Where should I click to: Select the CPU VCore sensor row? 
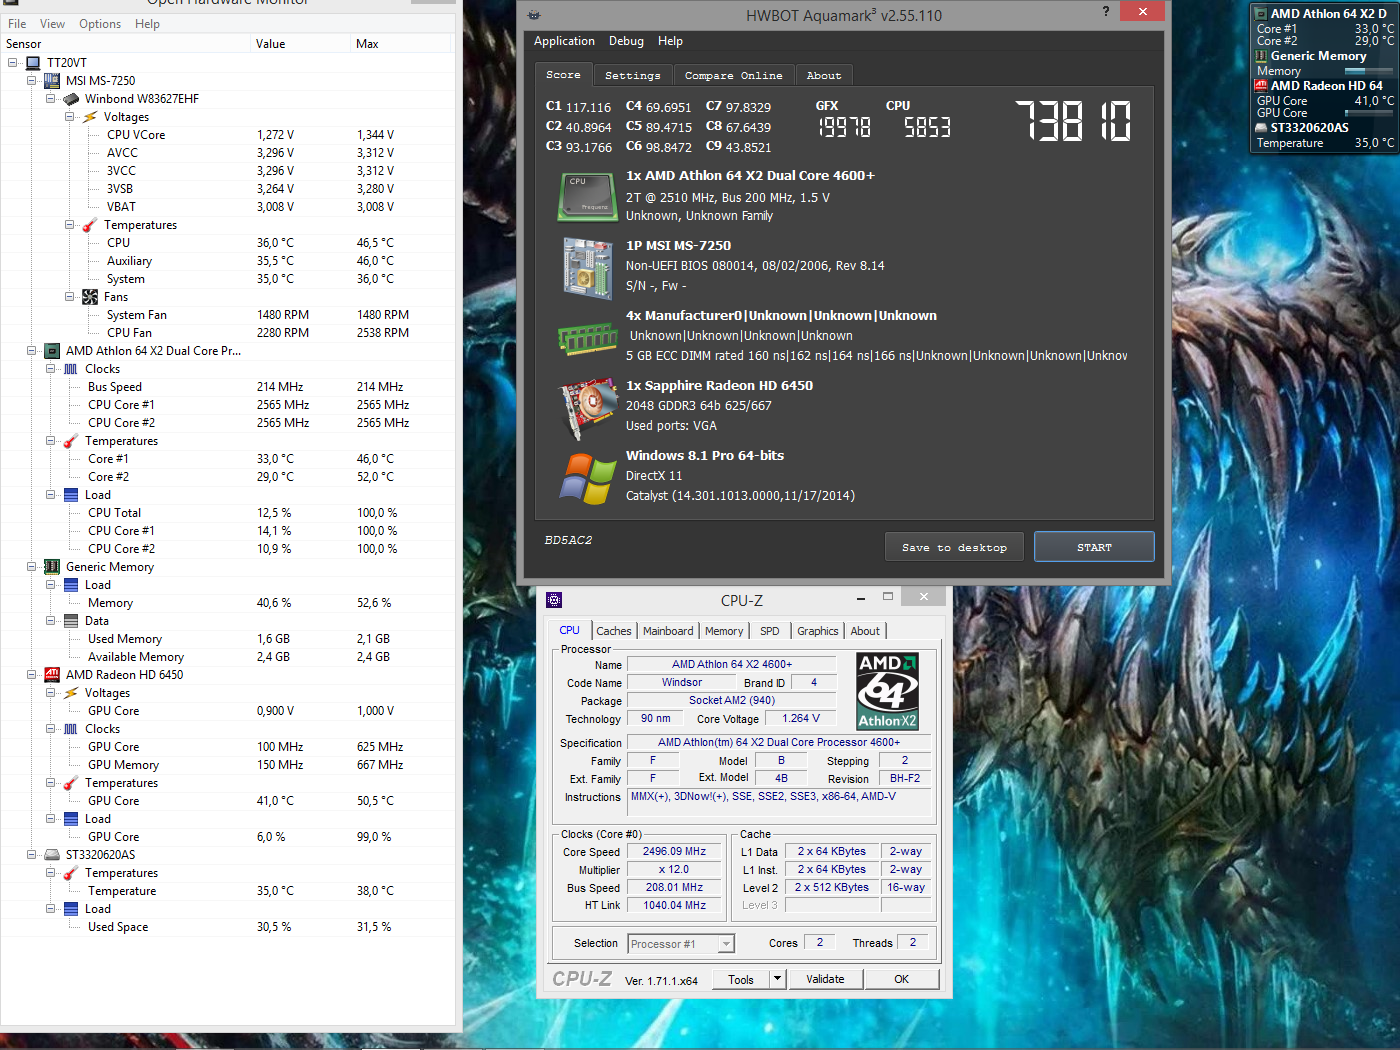pyautogui.click(x=228, y=135)
